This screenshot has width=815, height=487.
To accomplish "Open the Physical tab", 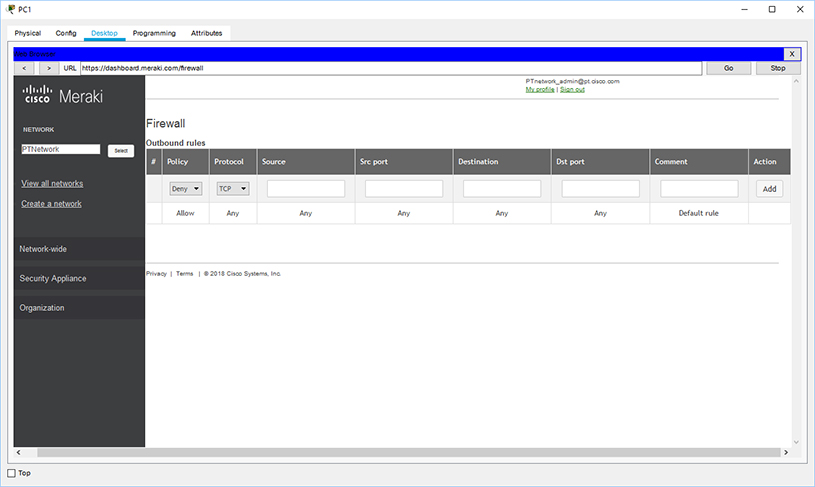I will coord(28,33).
